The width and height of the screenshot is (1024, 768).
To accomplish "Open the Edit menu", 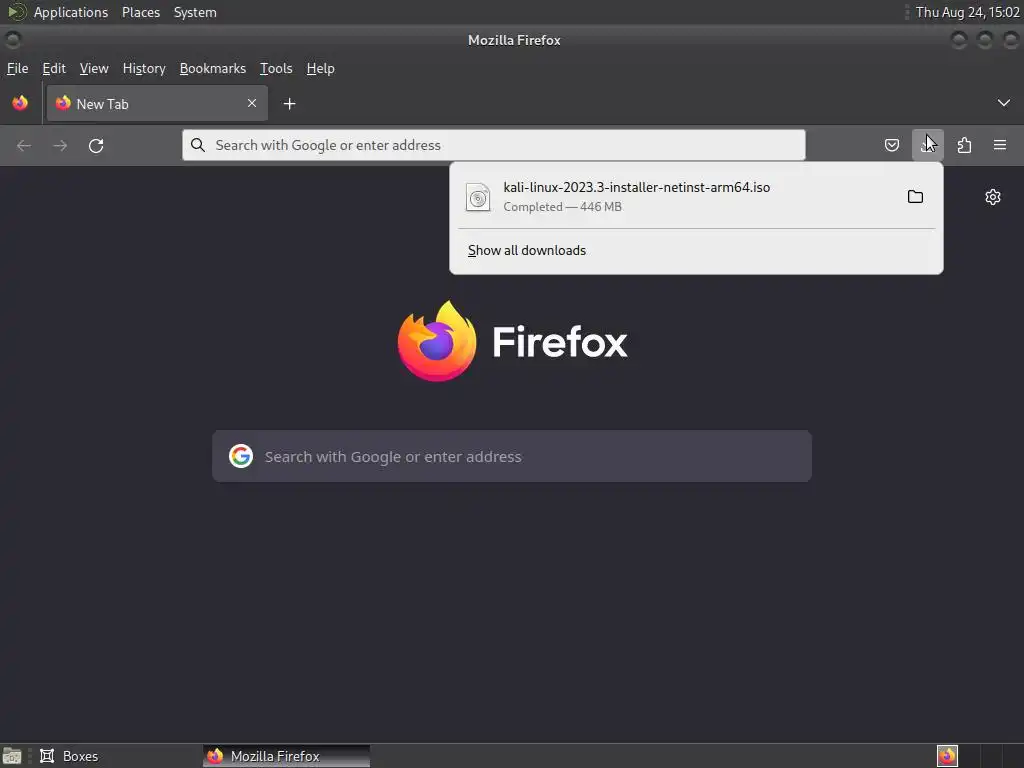I will (54, 69).
